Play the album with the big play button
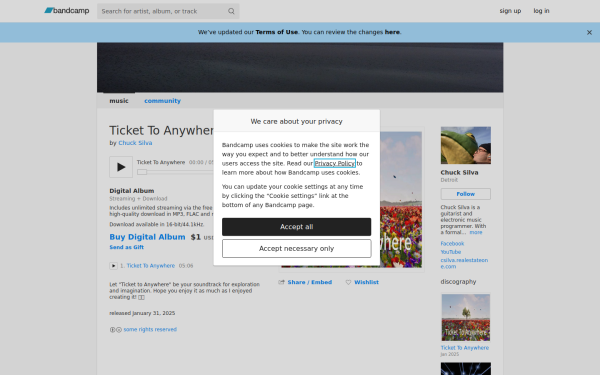This screenshot has height=375, width=600. click(121, 167)
